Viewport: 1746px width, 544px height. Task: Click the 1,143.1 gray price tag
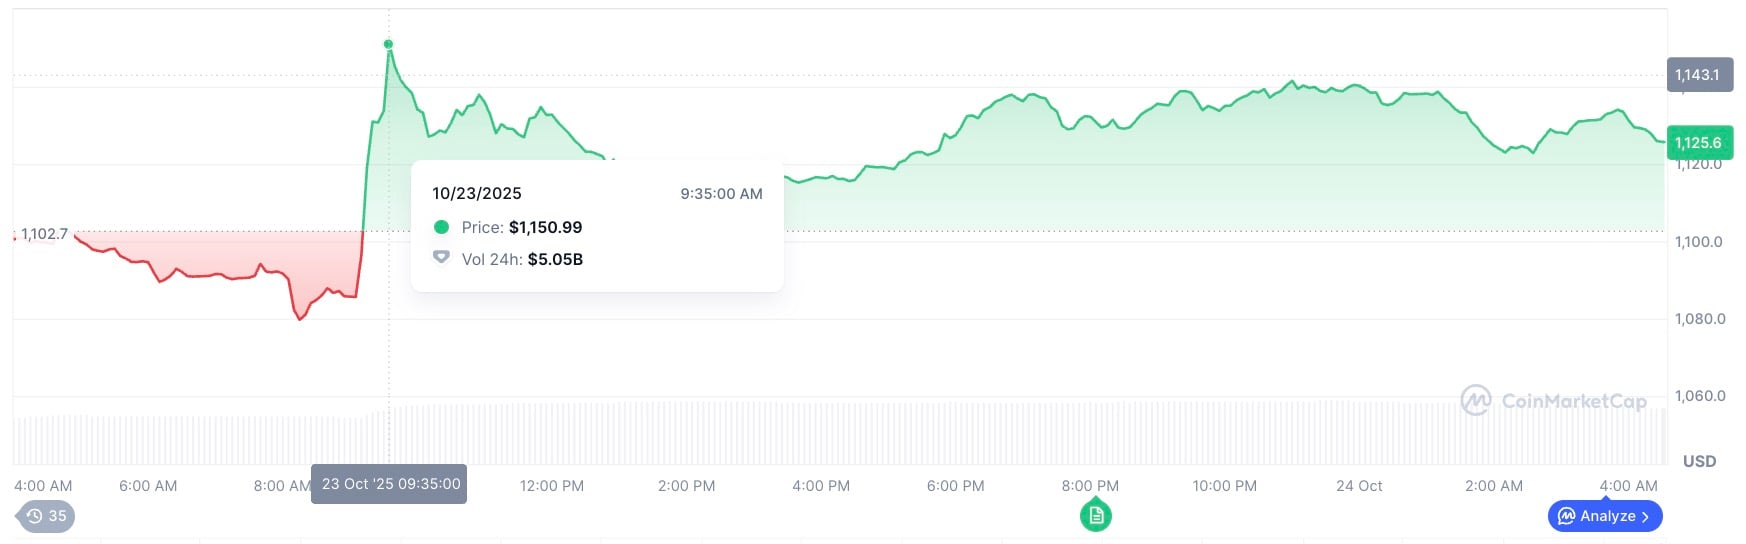click(x=1698, y=75)
